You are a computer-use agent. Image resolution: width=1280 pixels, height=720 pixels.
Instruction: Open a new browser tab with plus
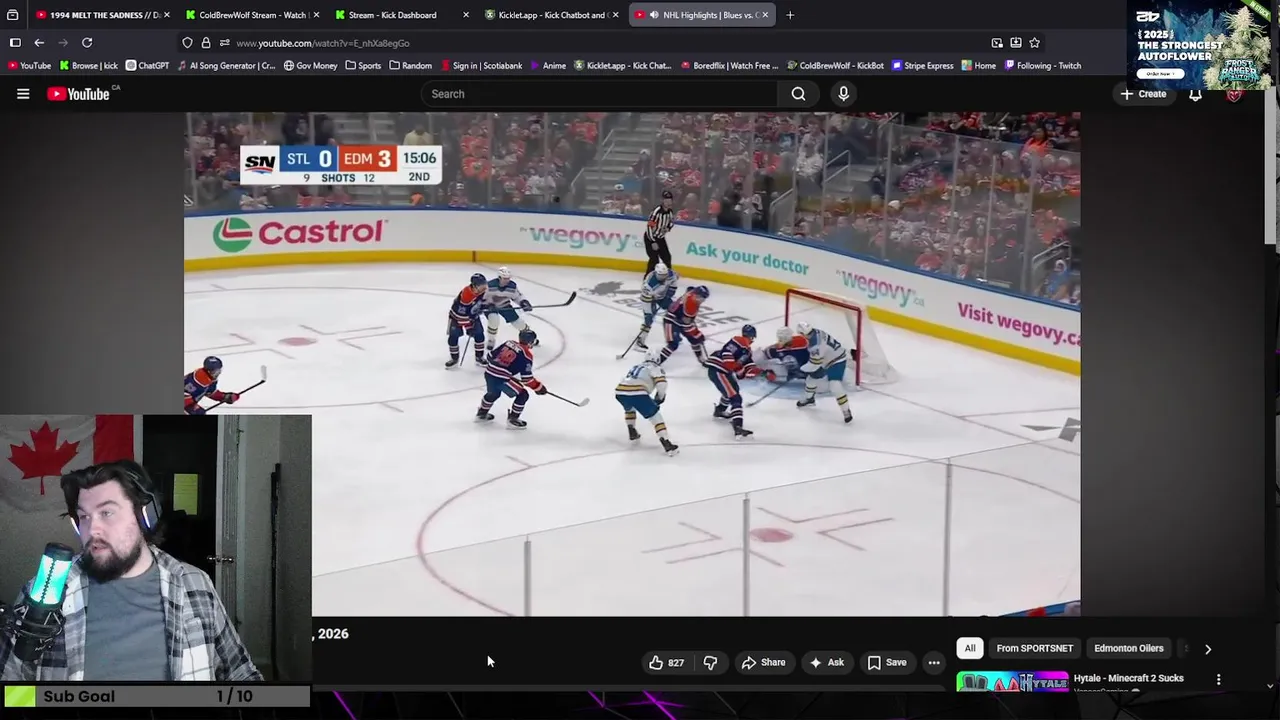coord(790,15)
